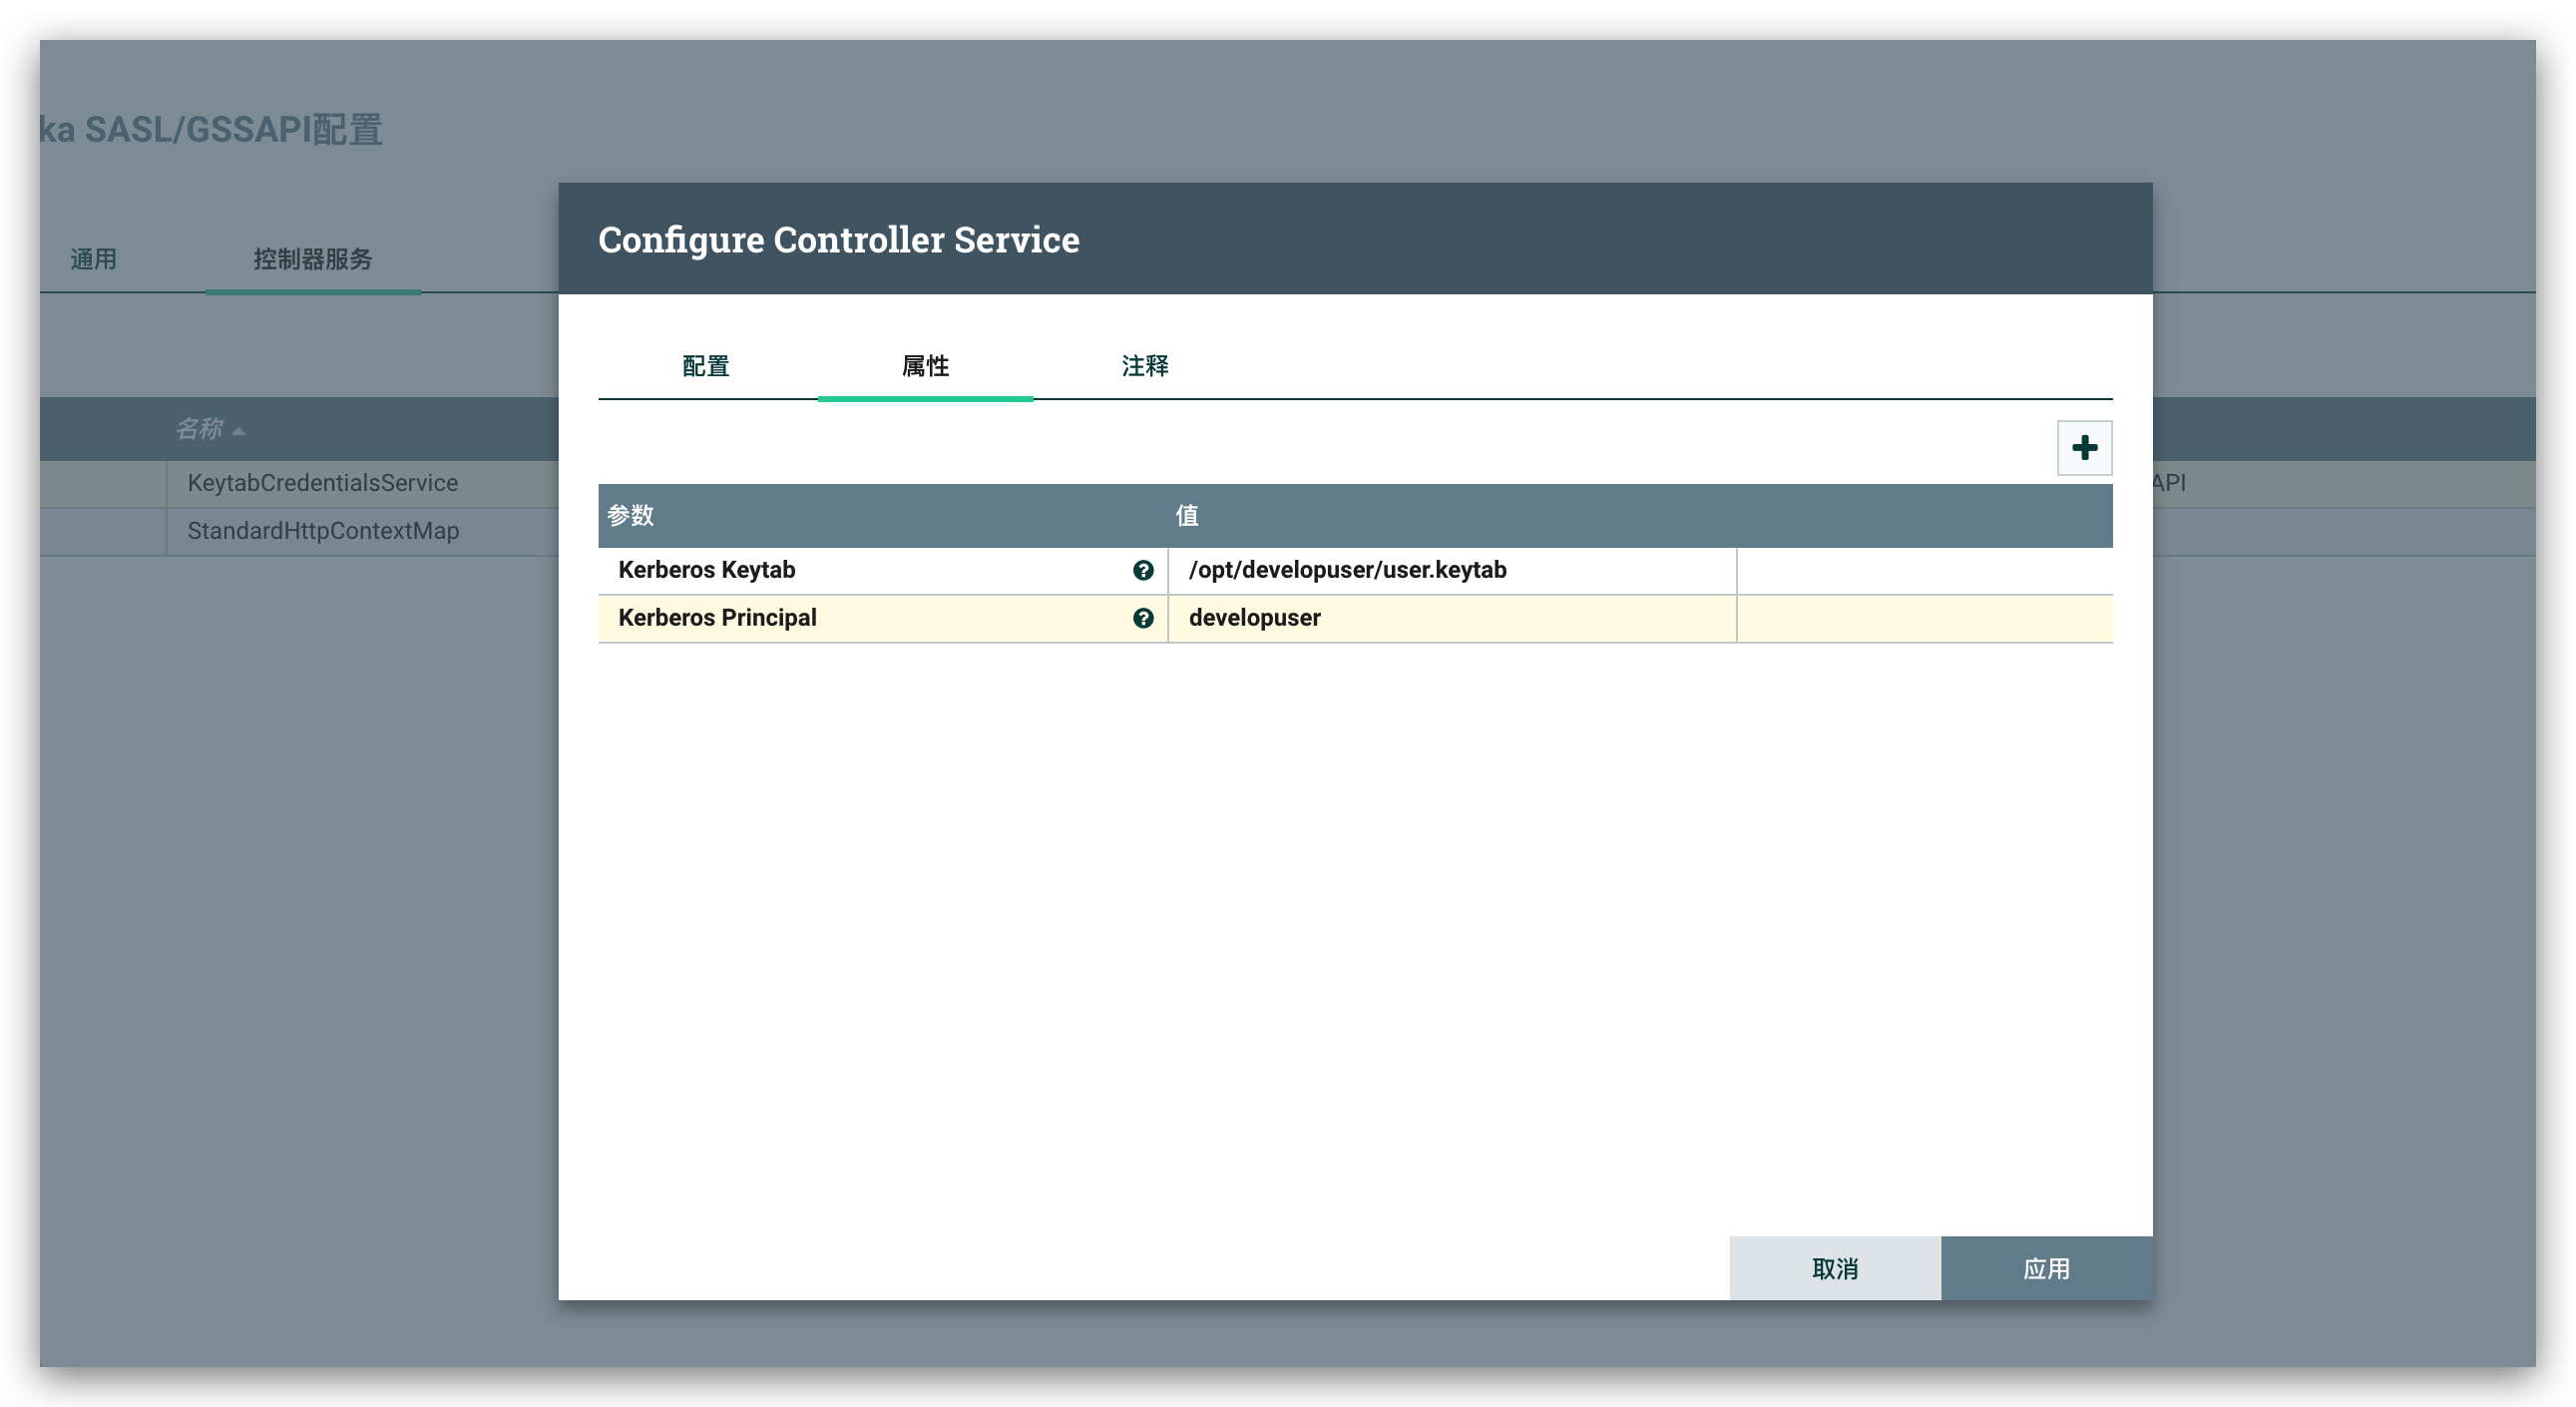Screen dimensions: 2576x1407
Task: Select the Kerberos Keytab property name
Action: (x=706, y=570)
